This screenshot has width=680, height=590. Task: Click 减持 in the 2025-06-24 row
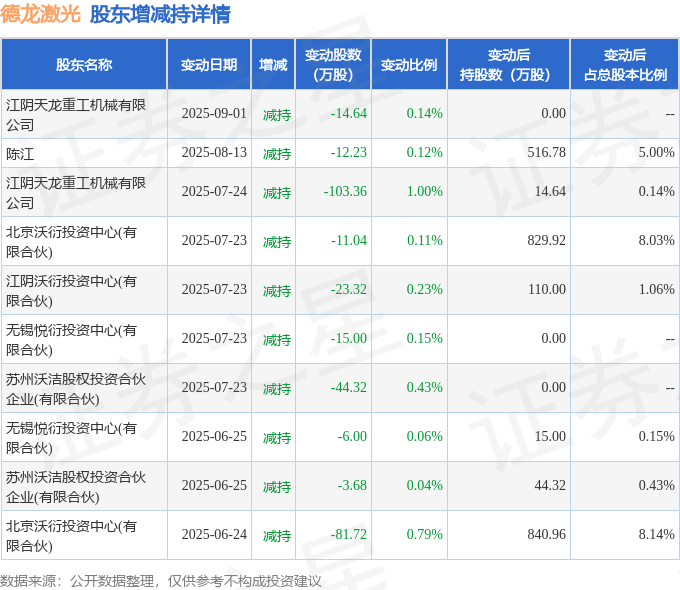(x=277, y=536)
